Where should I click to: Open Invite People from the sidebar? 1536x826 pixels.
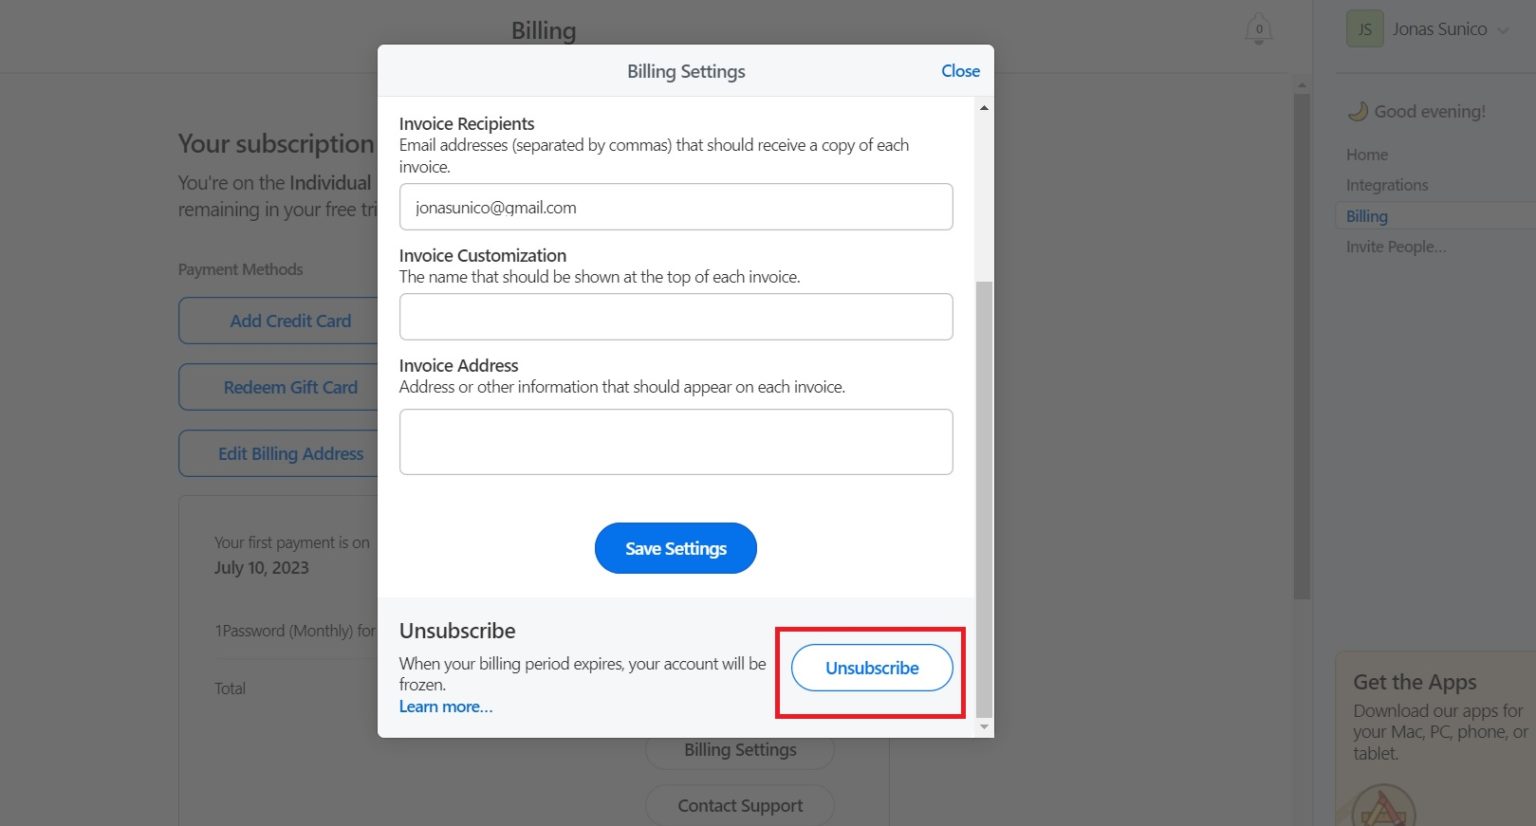coord(1396,246)
